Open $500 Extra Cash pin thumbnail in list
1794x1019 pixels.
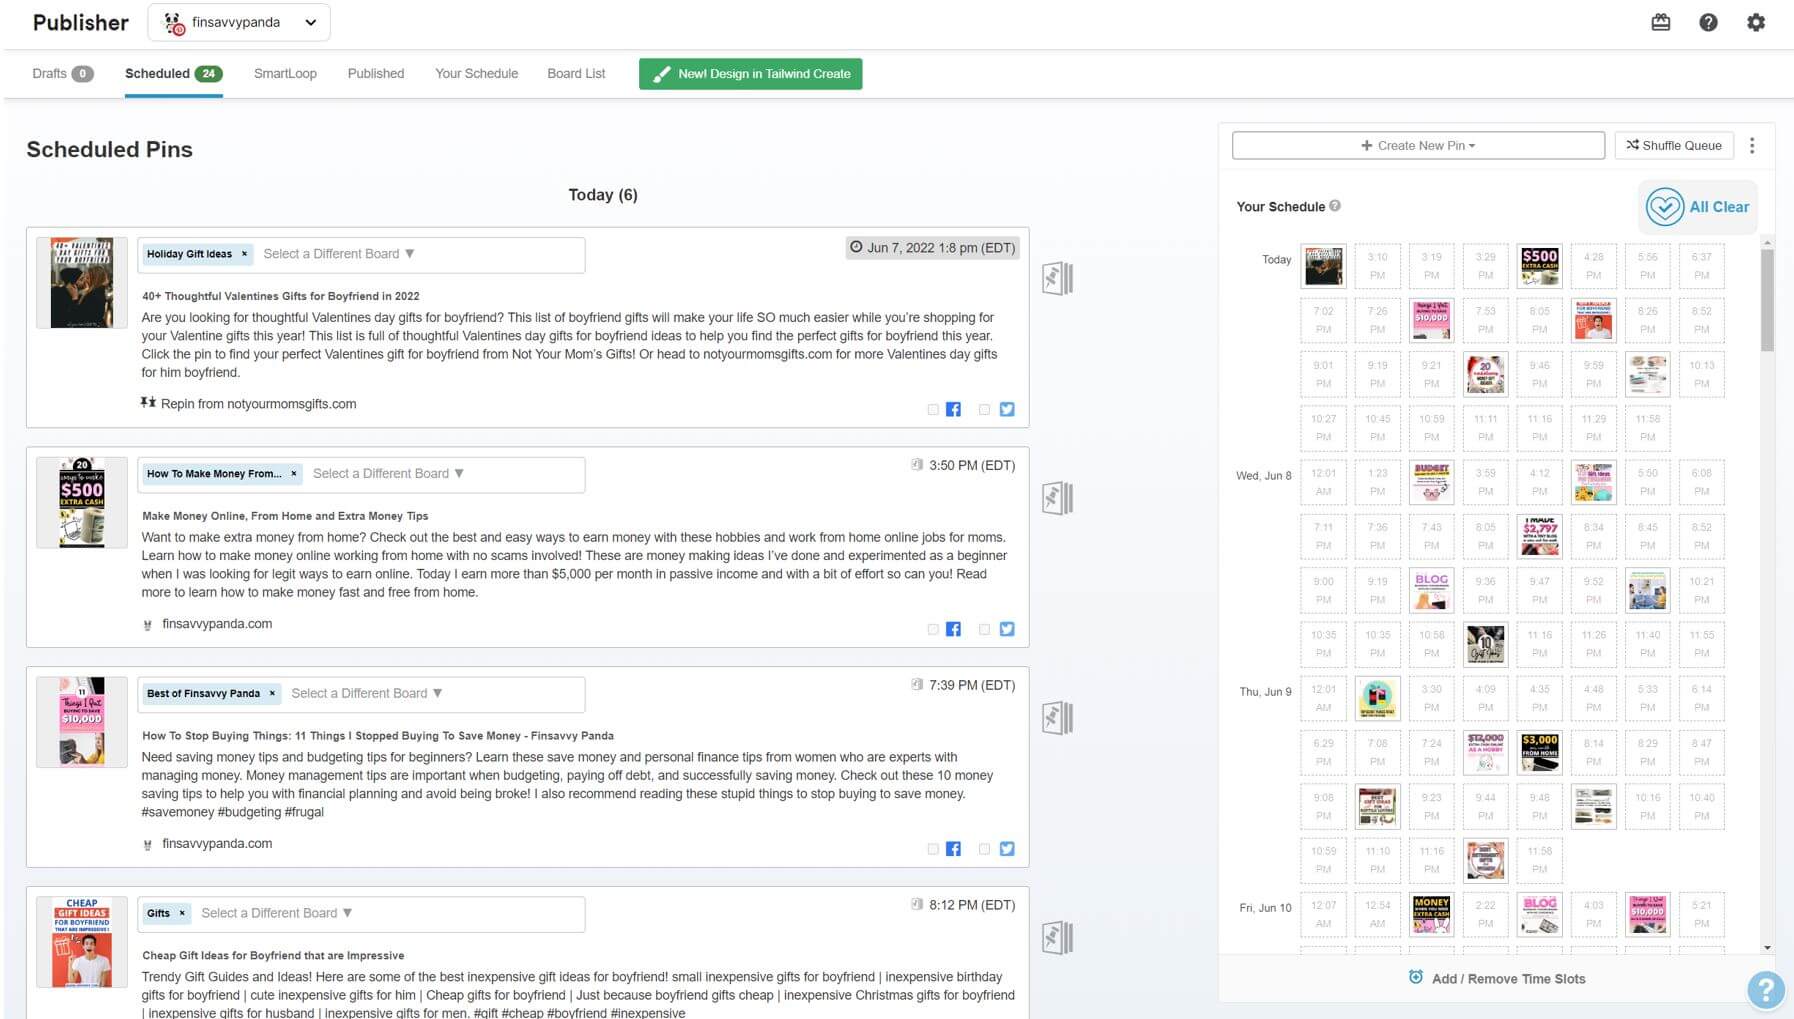pos(82,503)
